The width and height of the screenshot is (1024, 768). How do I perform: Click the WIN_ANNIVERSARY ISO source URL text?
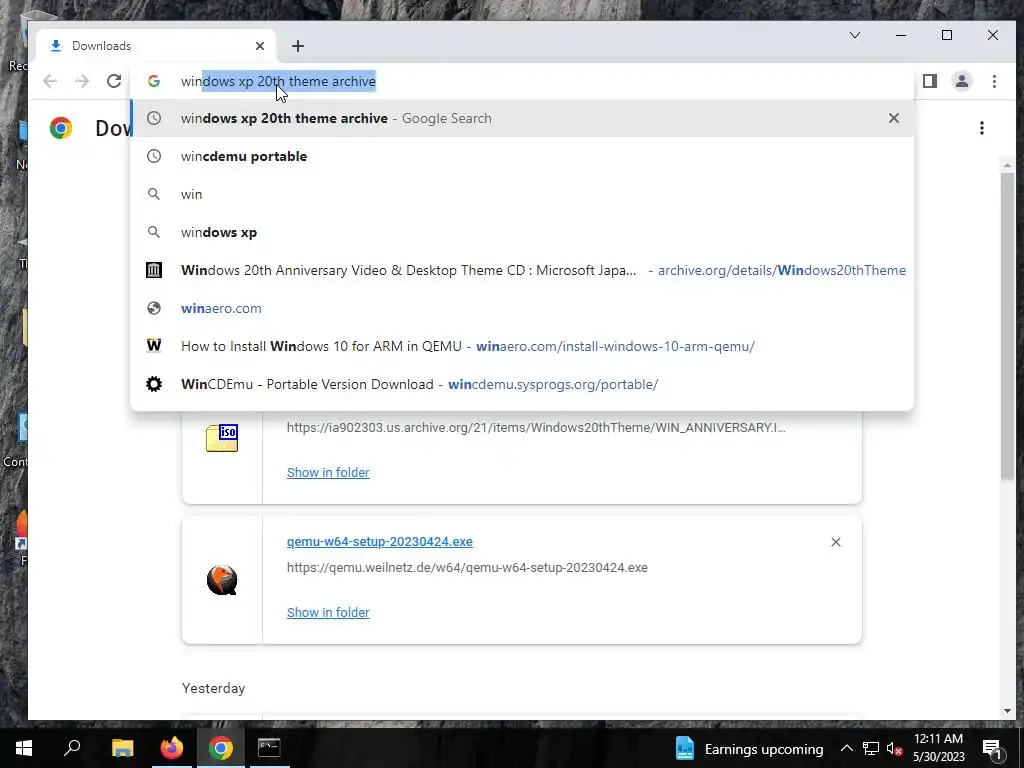536,427
